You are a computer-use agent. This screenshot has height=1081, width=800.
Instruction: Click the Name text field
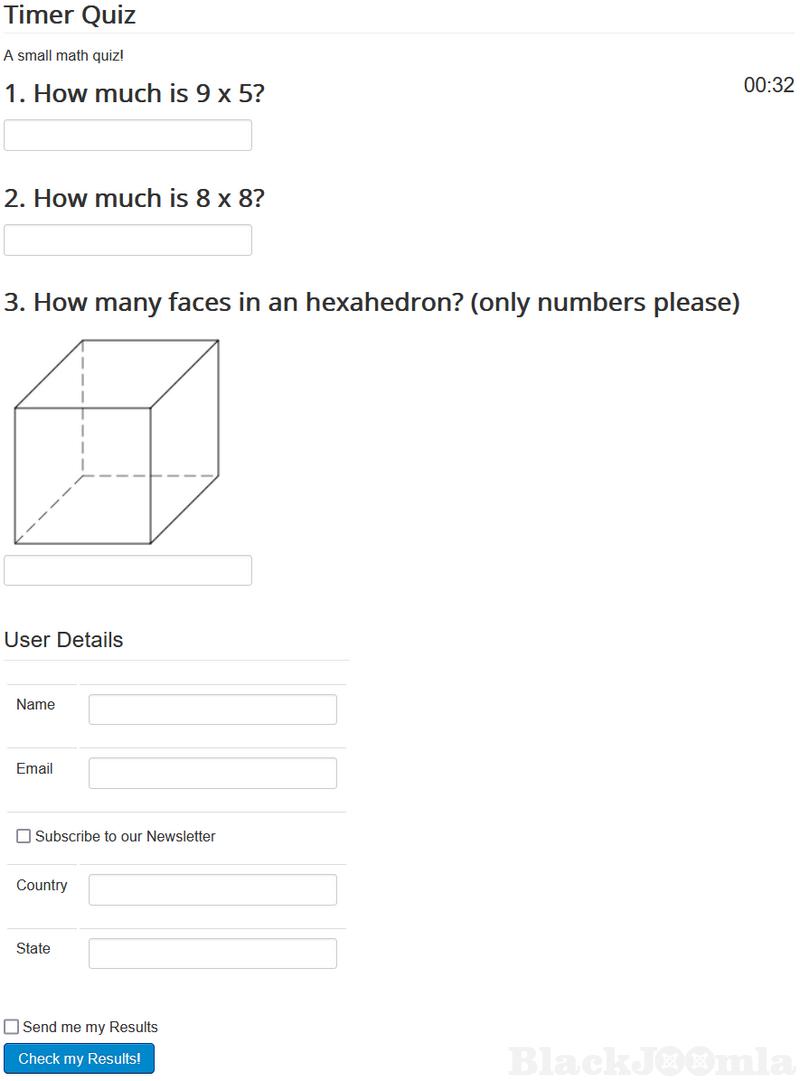pyautogui.click(x=212, y=709)
